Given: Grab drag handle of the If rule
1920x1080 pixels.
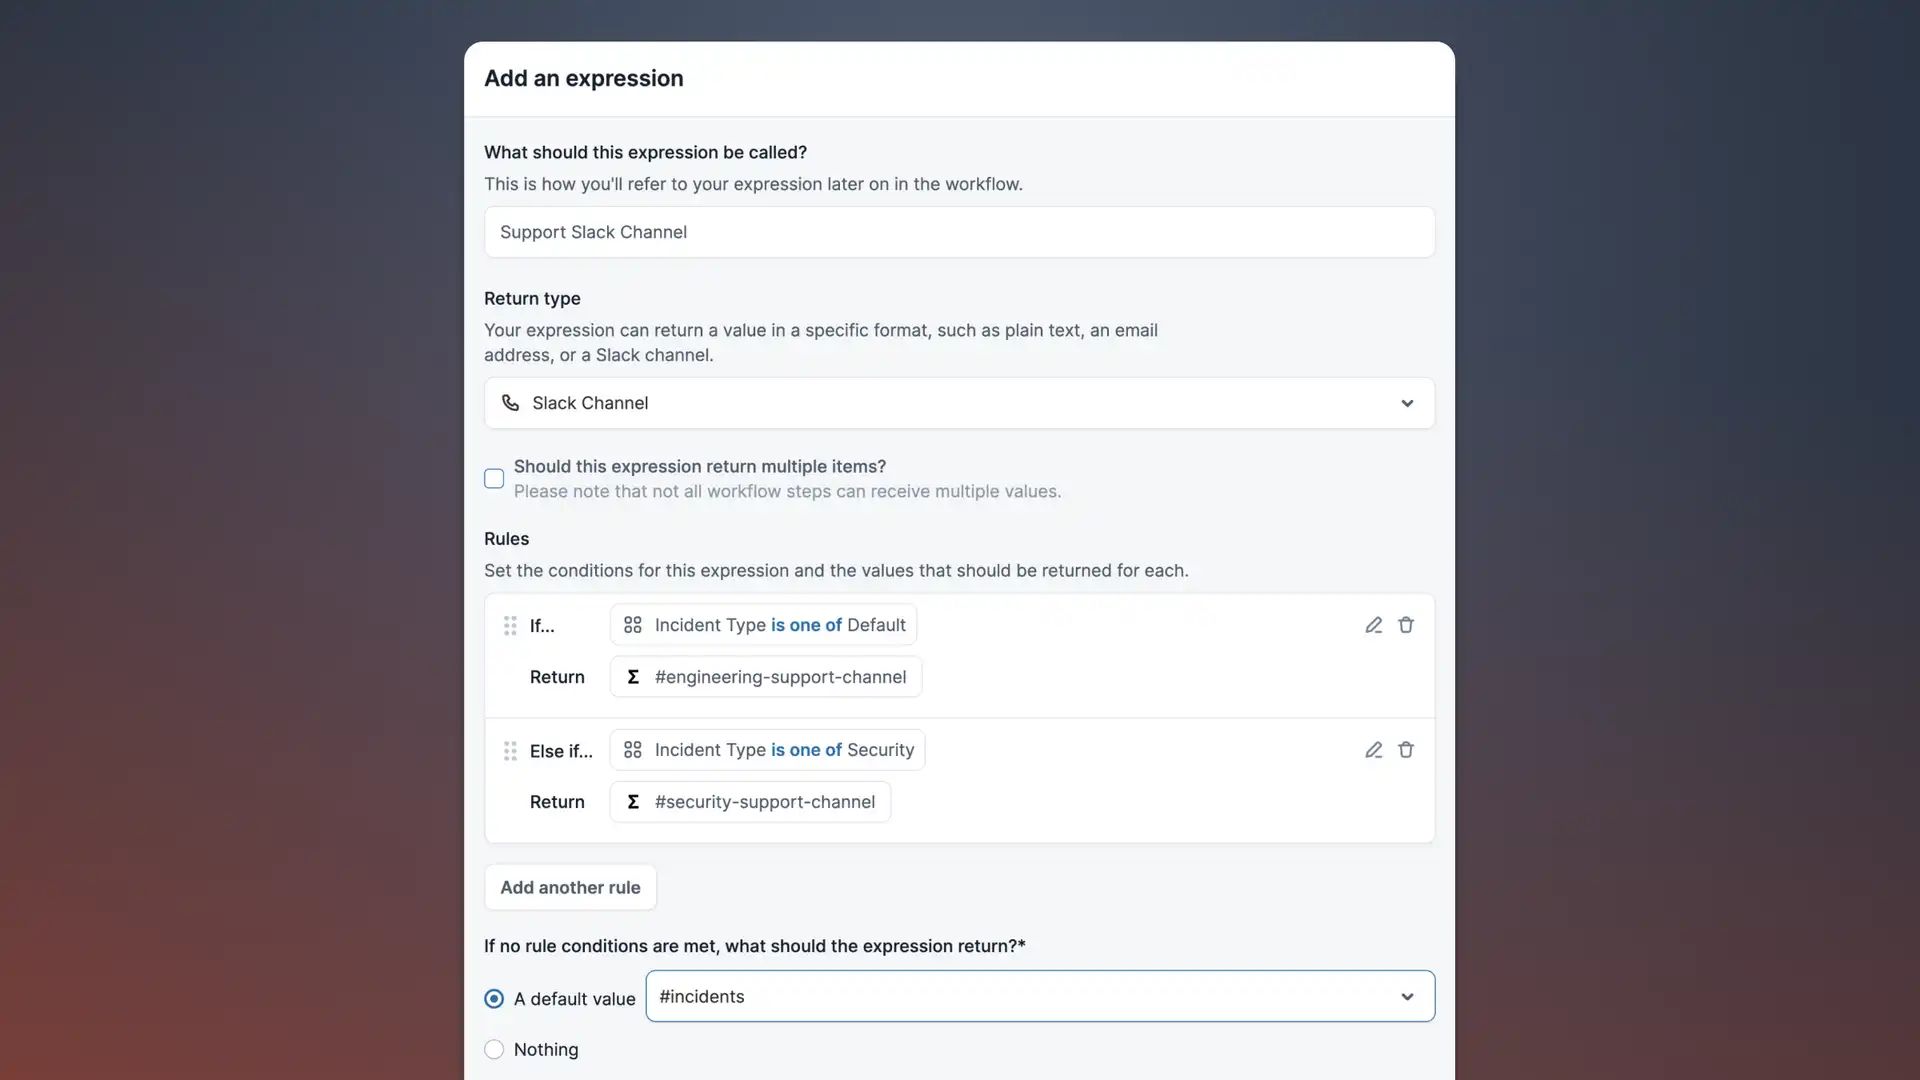Looking at the screenshot, I should click(x=510, y=626).
